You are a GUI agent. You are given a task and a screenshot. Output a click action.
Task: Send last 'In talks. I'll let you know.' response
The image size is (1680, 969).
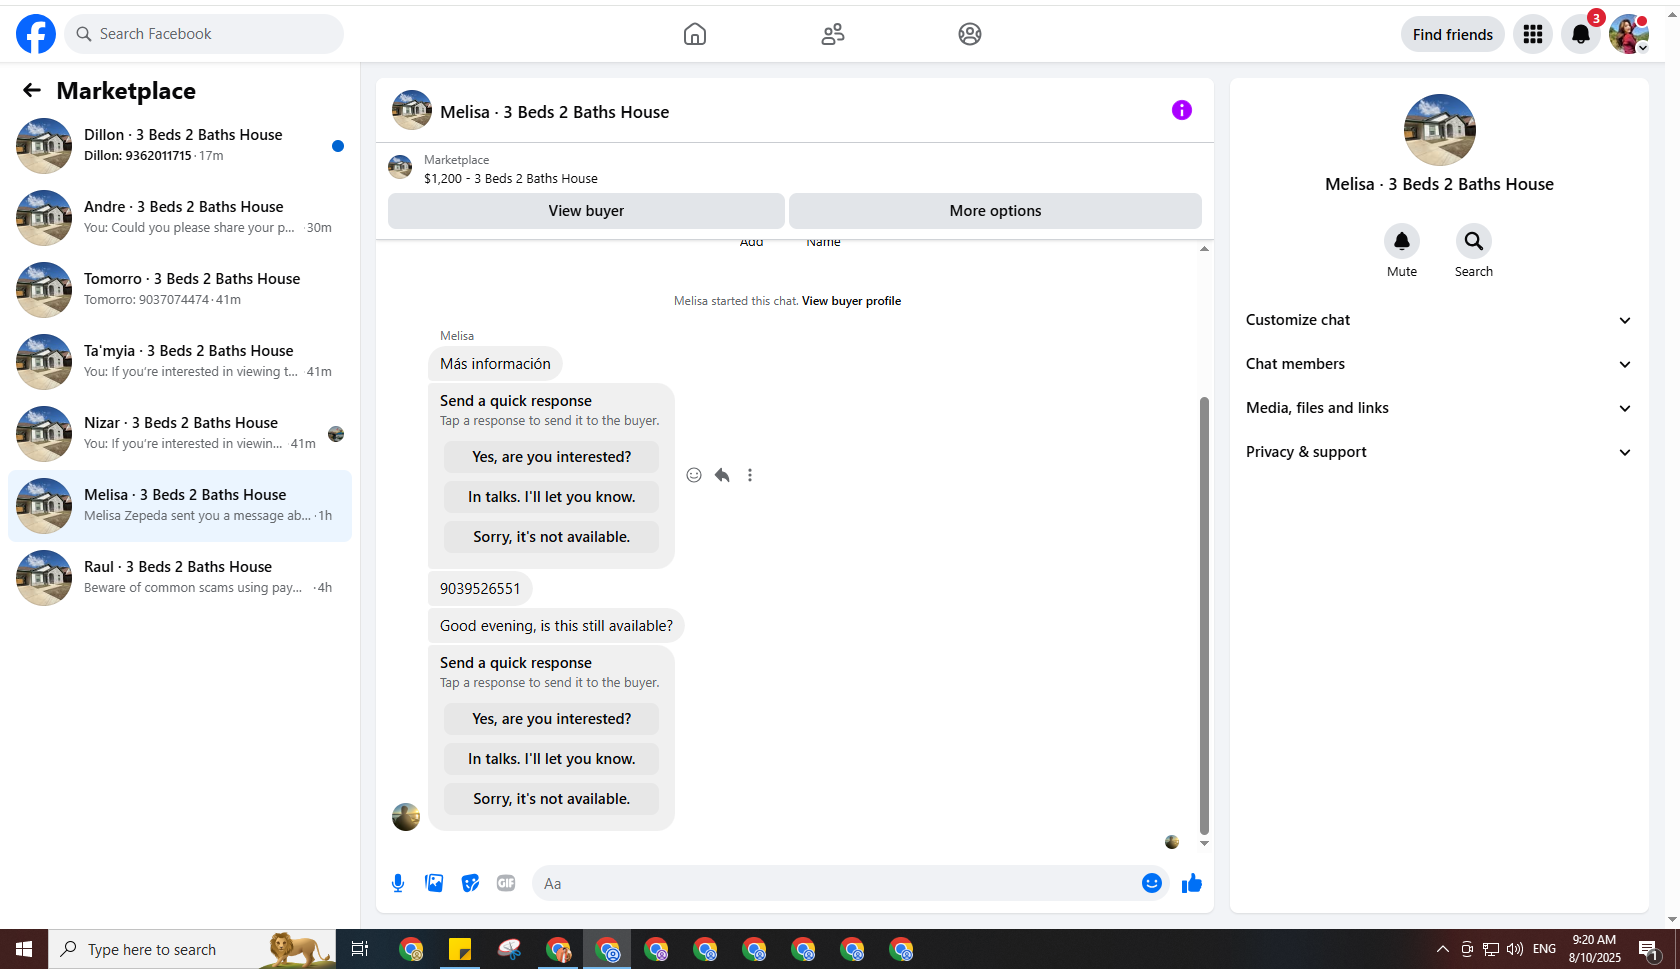coord(552,759)
